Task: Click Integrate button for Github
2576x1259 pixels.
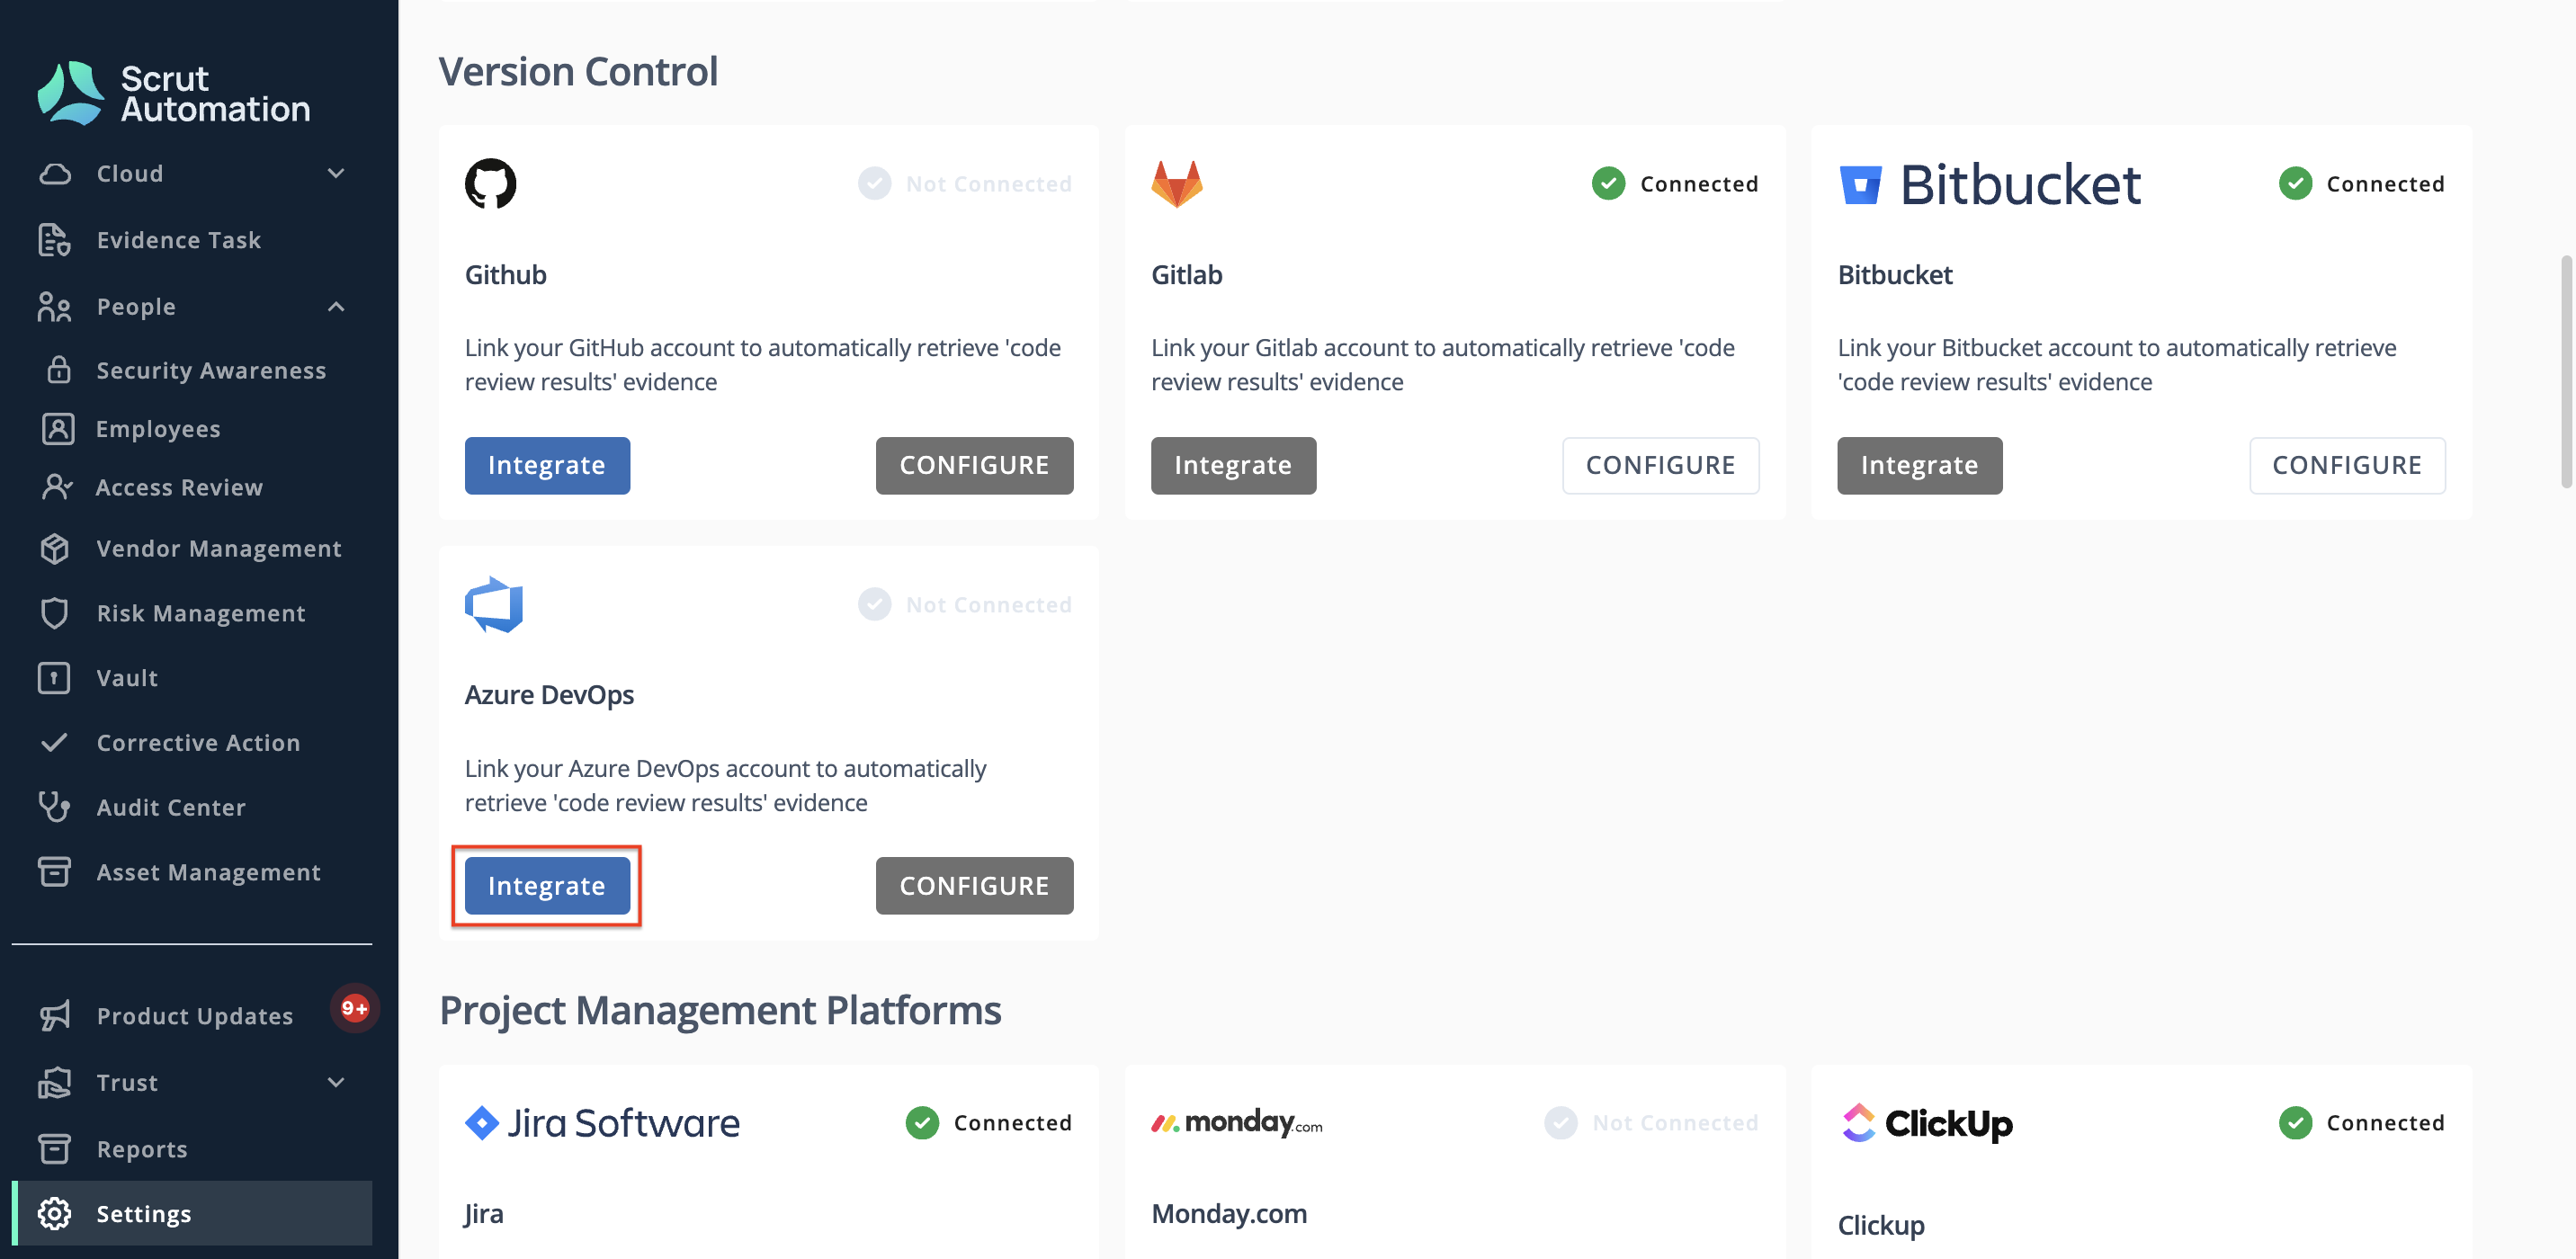Action: (547, 465)
